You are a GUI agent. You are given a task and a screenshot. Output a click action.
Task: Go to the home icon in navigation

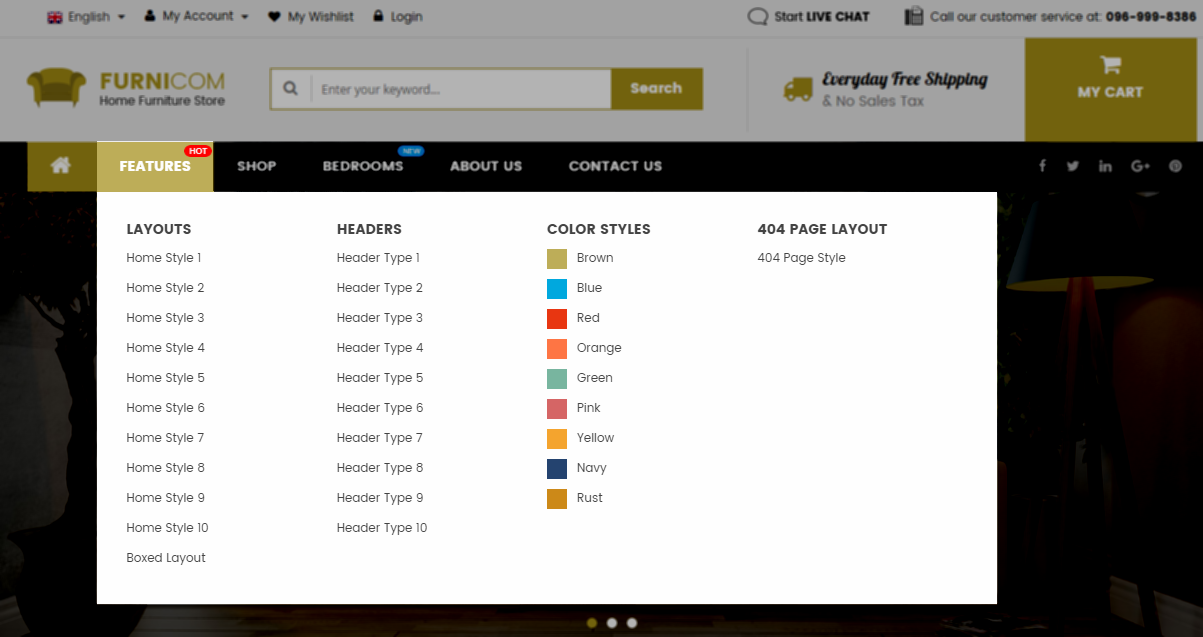coord(61,166)
